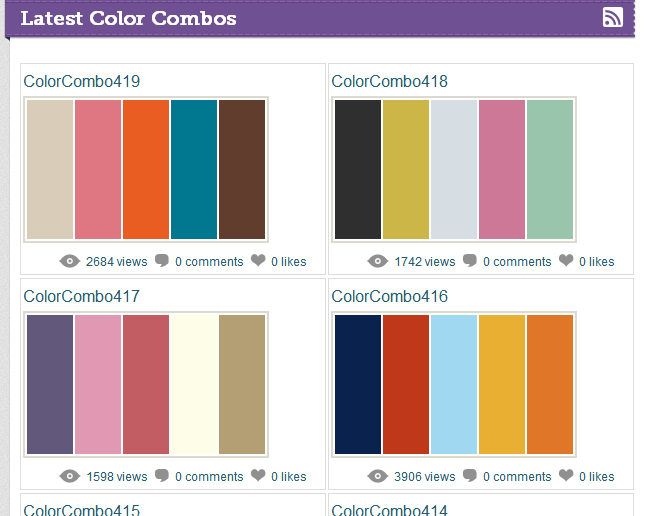Open the ColorCombo418 title link
This screenshot has height=516, width=667.
pyautogui.click(x=390, y=81)
